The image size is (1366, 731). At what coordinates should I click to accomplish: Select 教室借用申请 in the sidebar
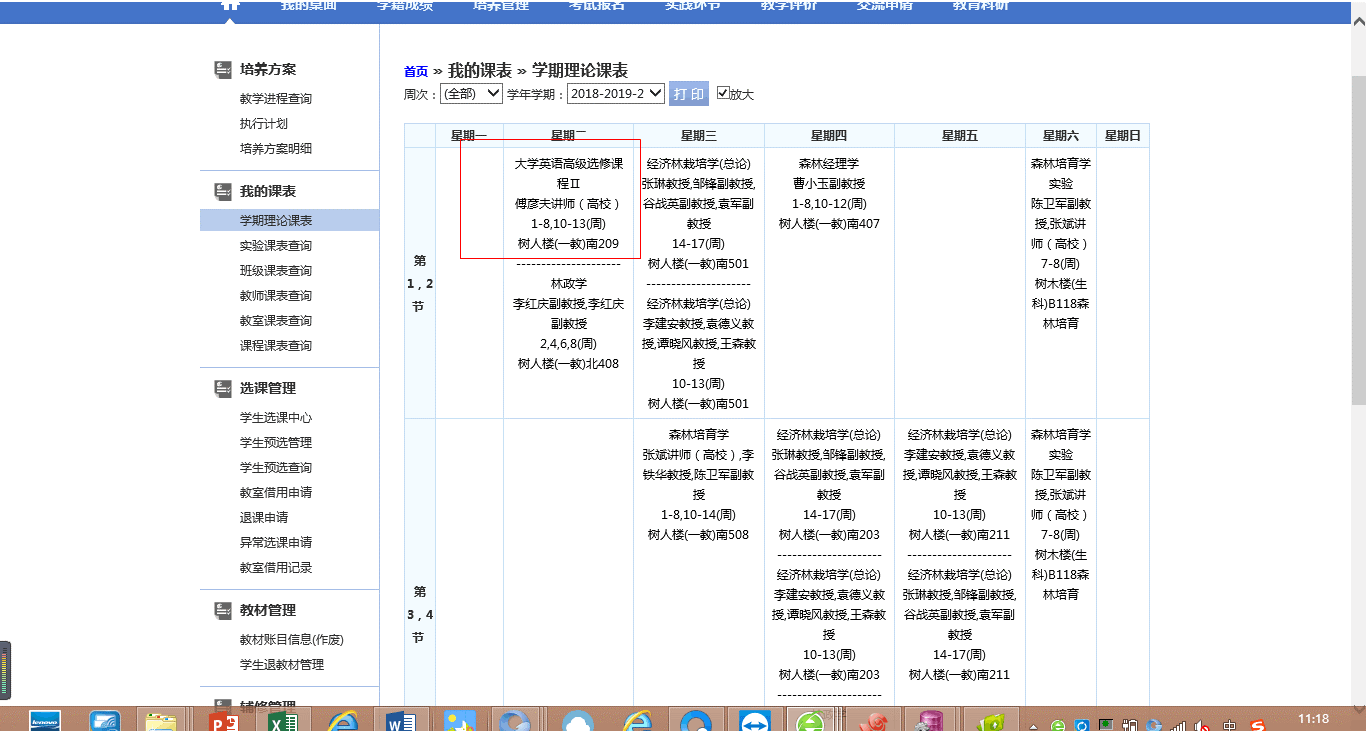pos(276,493)
